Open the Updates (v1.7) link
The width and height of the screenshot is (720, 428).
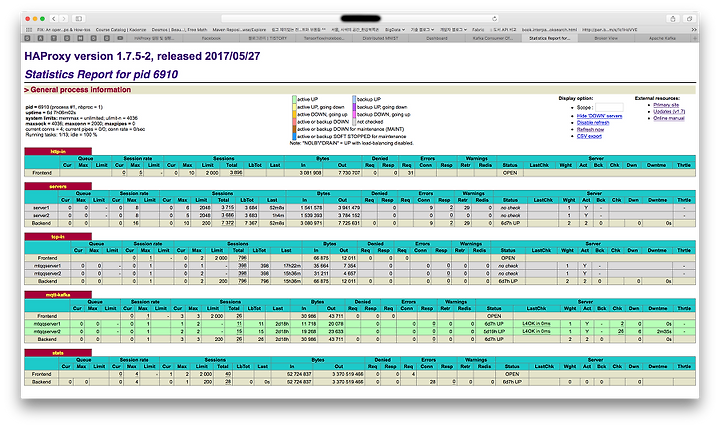coord(669,111)
